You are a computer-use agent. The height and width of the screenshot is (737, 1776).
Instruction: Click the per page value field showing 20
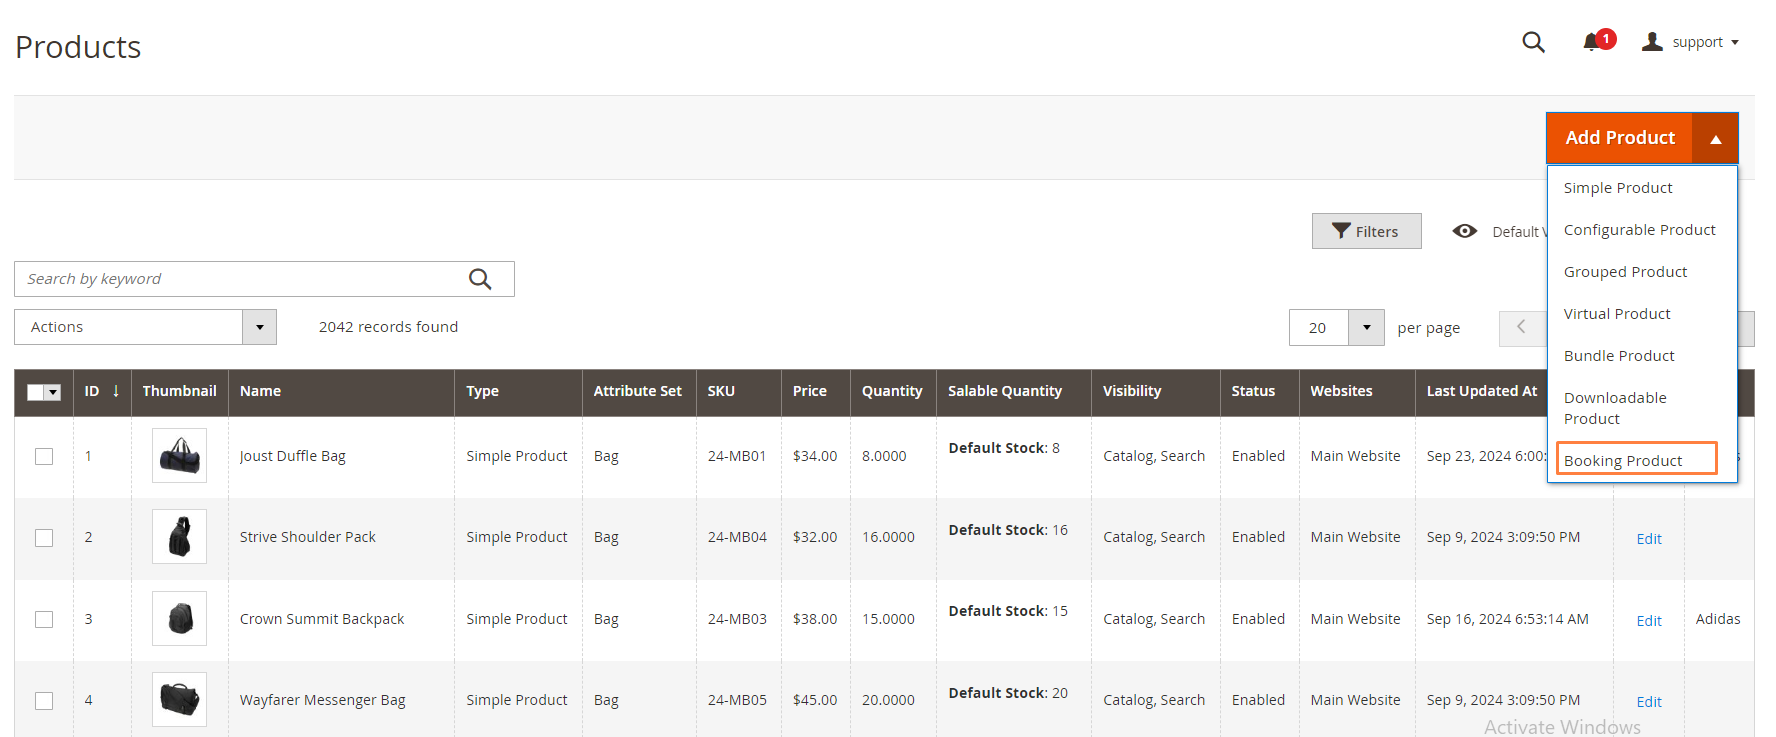pyautogui.click(x=1319, y=328)
